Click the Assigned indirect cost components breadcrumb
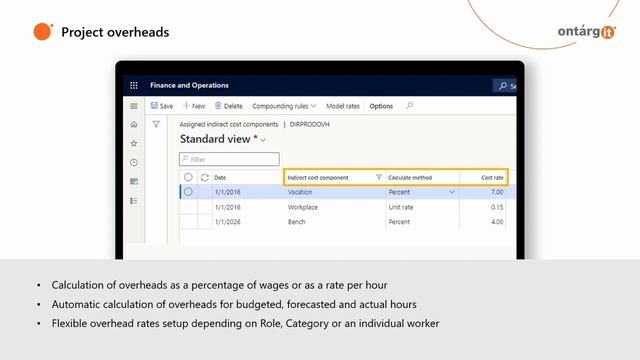 (x=229, y=124)
